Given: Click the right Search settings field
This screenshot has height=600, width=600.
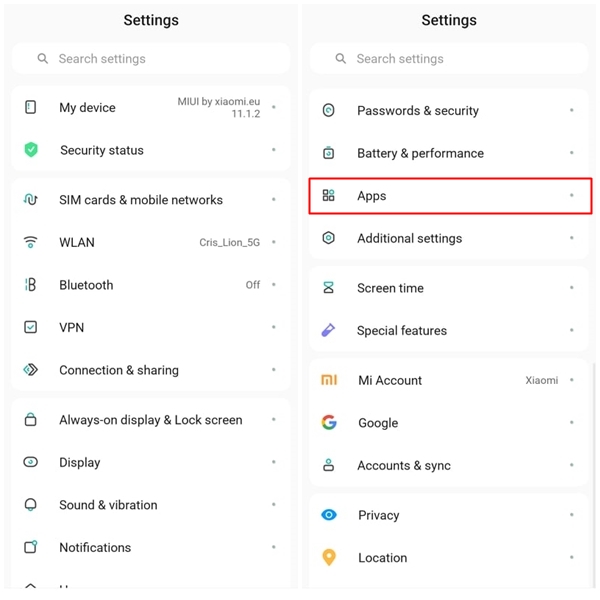Looking at the screenshot, I should [x=448, y=59].
